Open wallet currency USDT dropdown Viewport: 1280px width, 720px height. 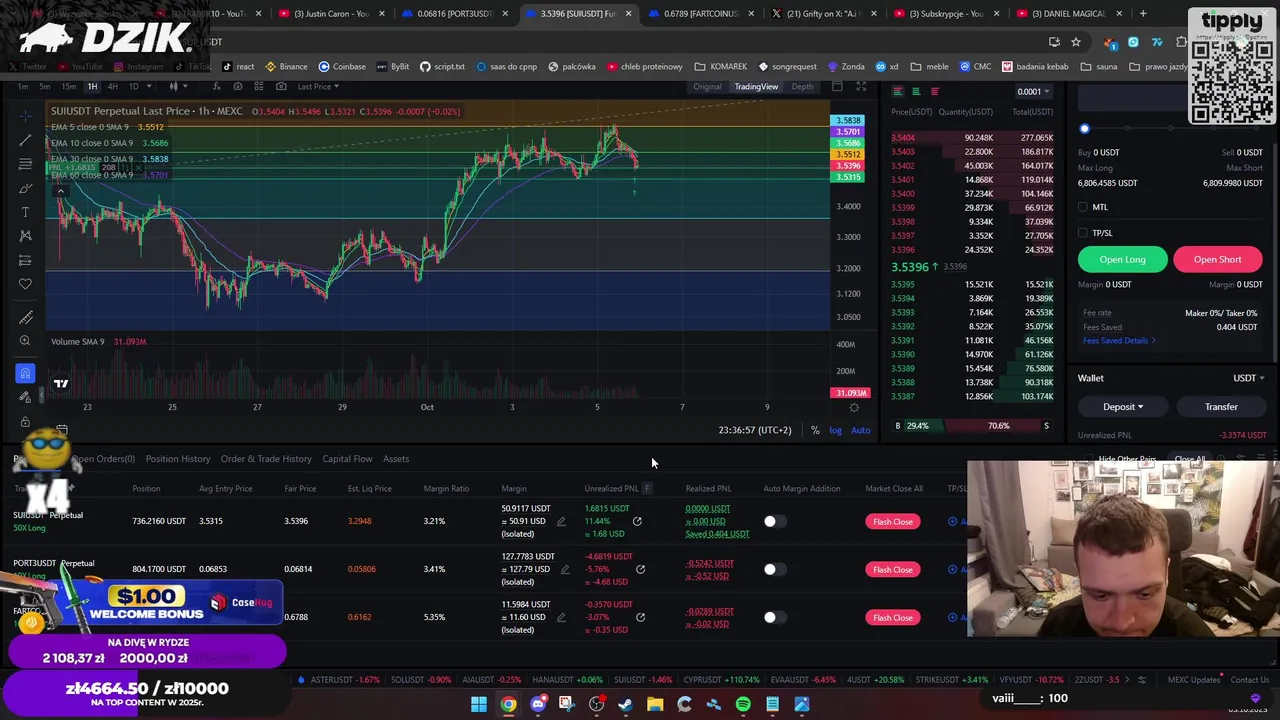(1248, 378)
